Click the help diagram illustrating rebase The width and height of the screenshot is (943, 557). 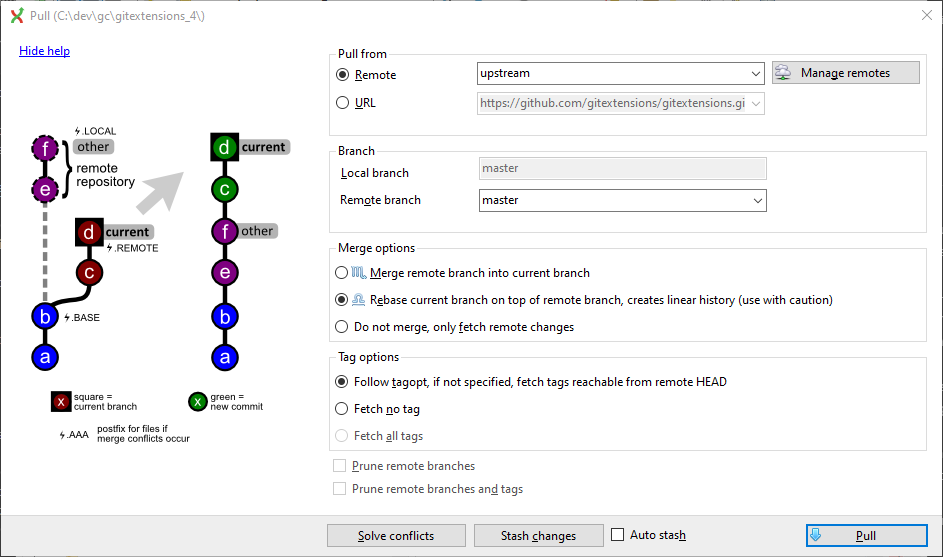tap(161, 285)
